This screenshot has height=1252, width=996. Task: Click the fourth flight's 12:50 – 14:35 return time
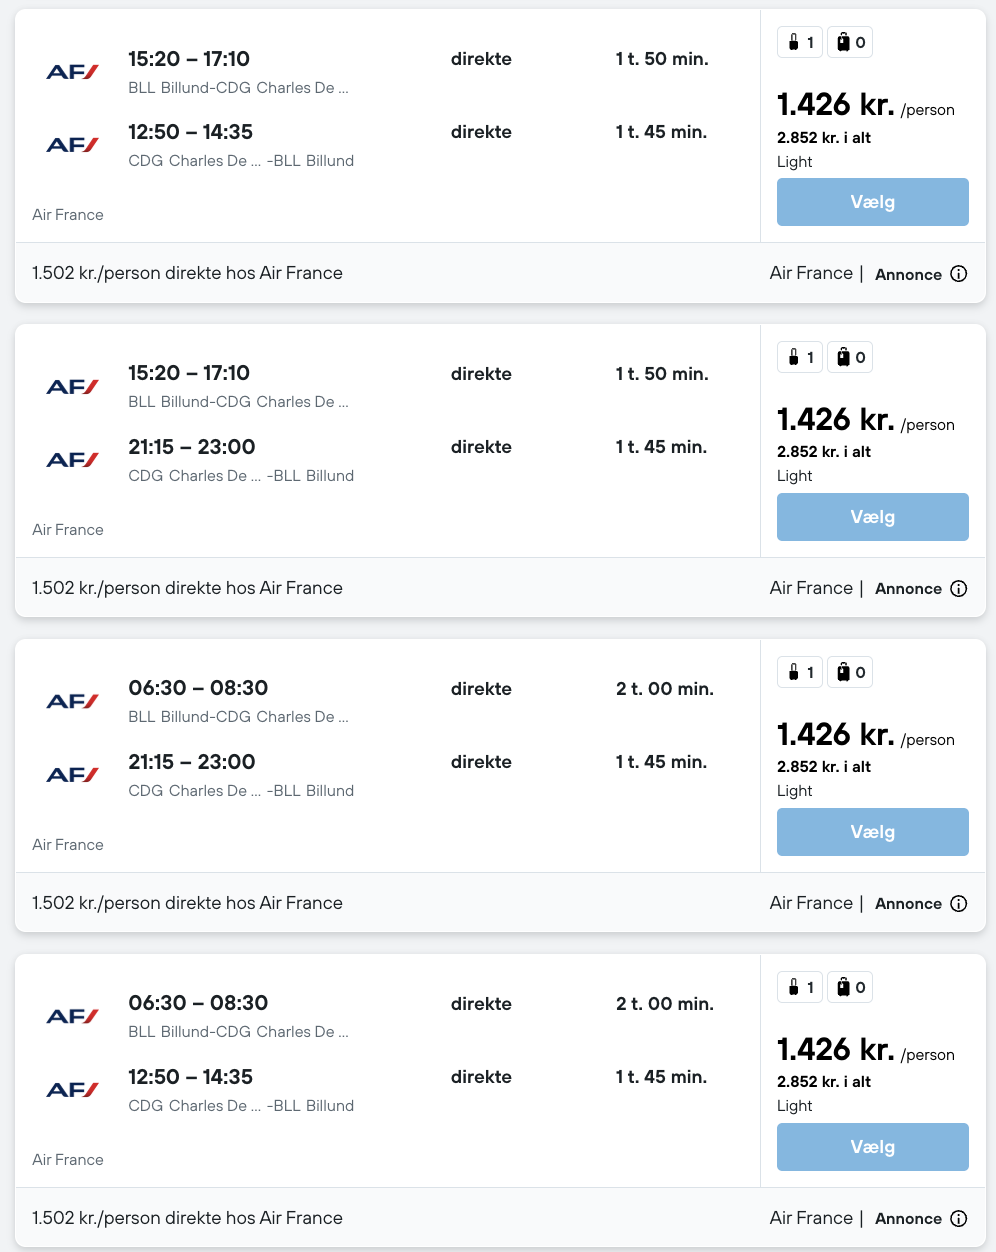tap(190, 1077)
